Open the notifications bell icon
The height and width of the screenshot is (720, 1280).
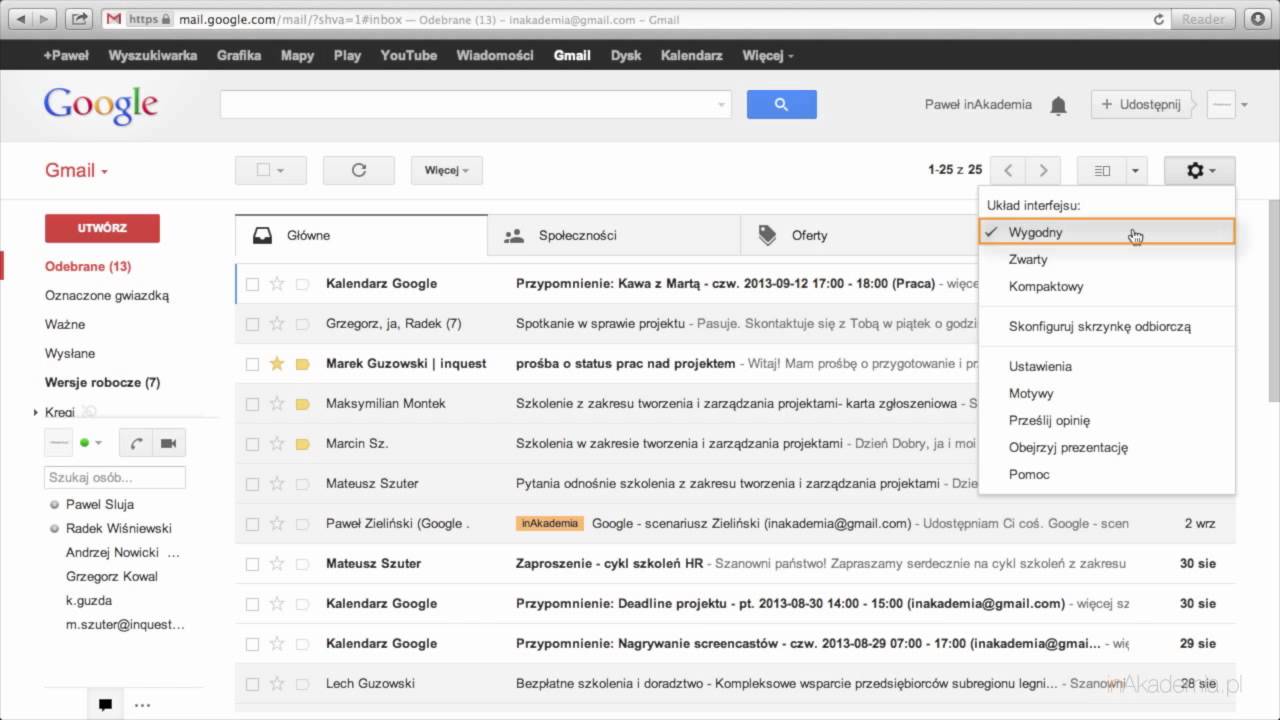pos(1058,105)
